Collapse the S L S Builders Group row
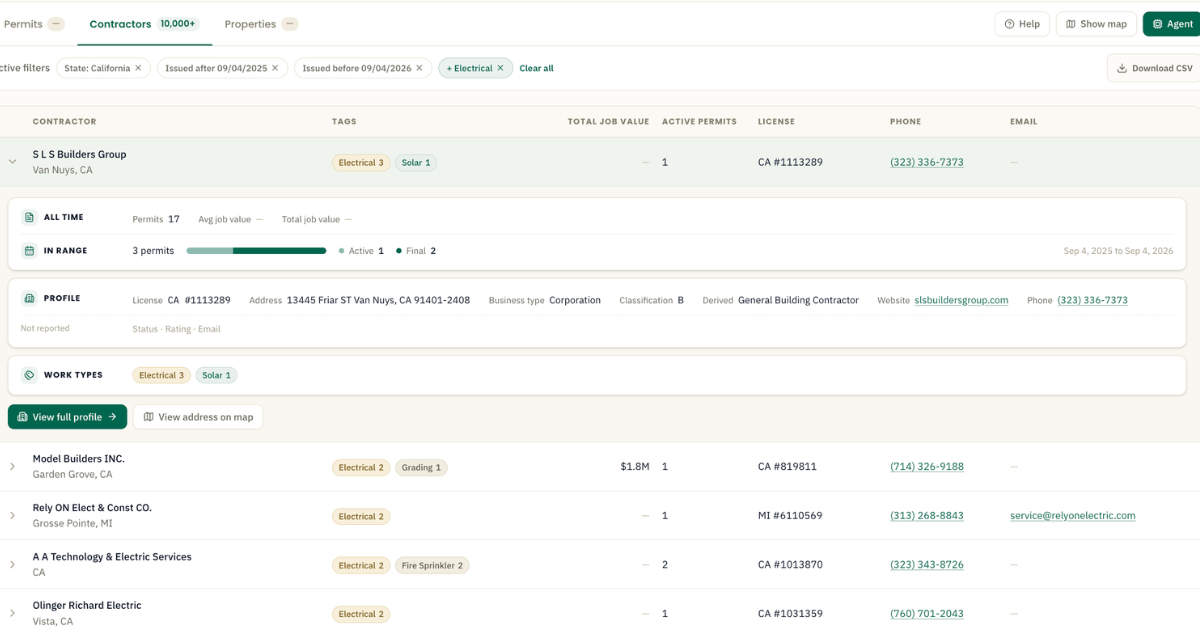 (x=12, y=162)
